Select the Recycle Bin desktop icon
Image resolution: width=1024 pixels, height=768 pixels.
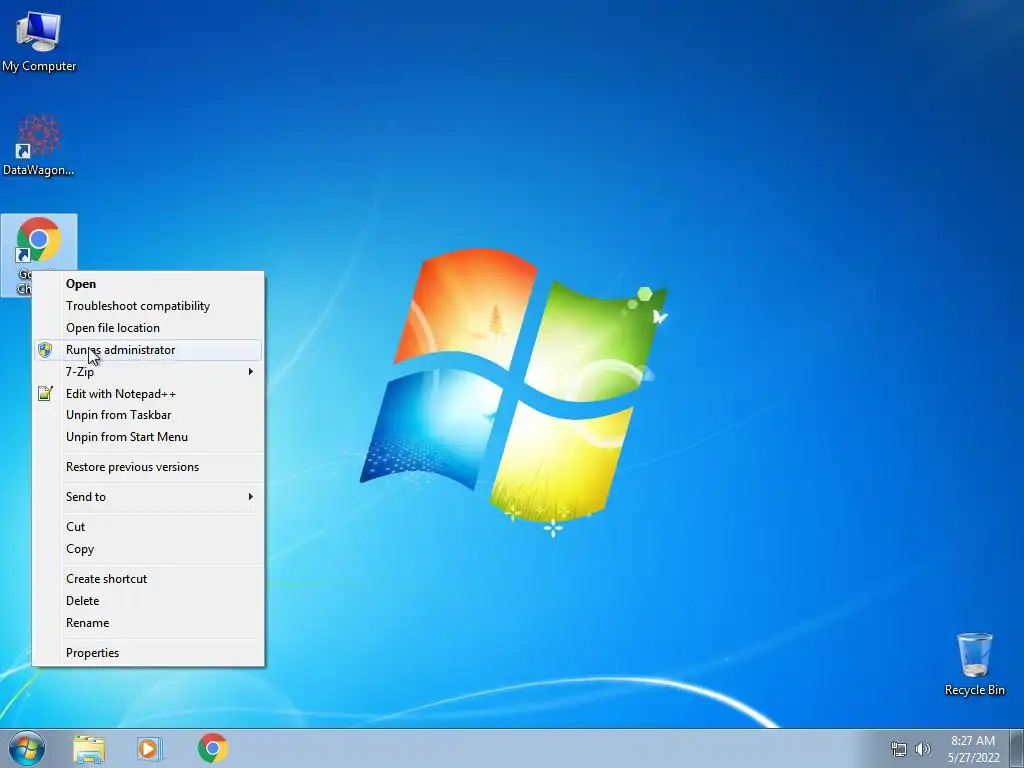point(974,664)
